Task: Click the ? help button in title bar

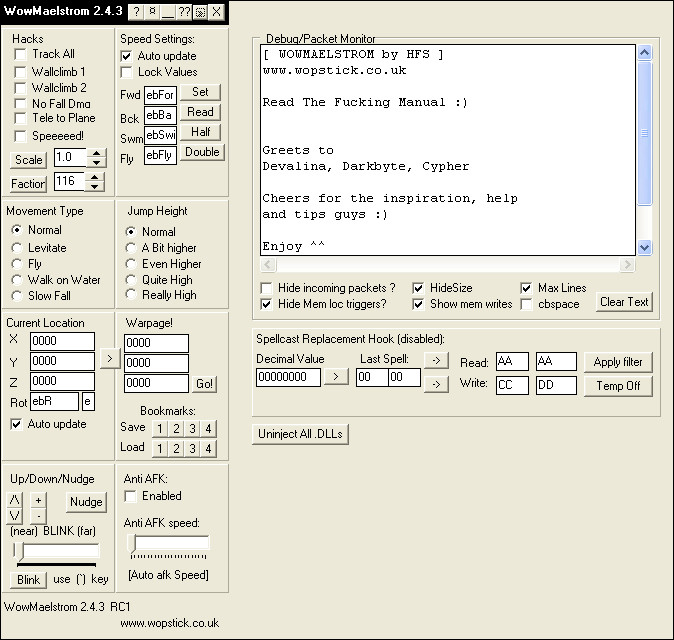Action: point(136,12)
